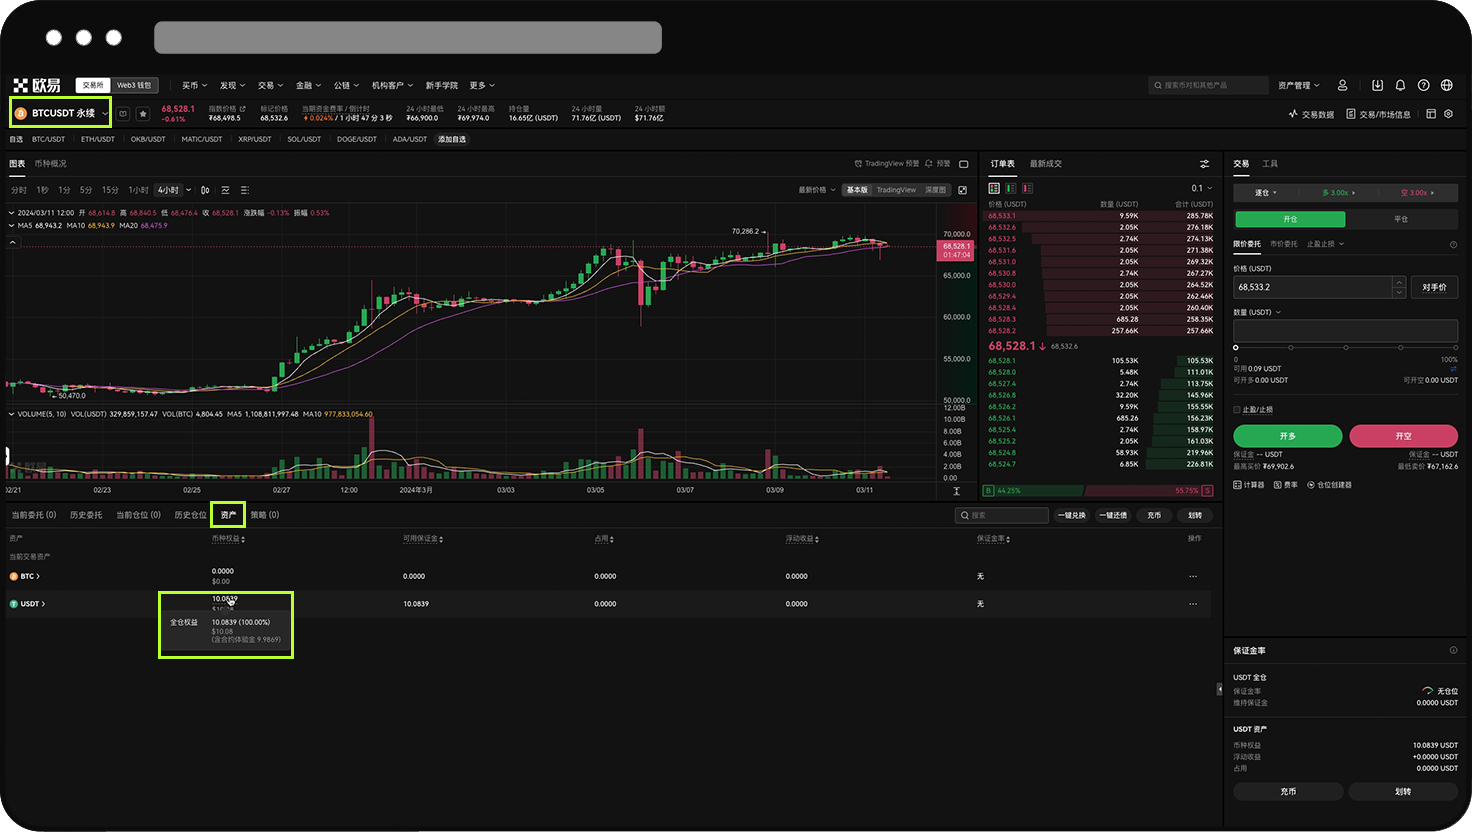Open the 0.1 order book depth dropdown
The image size is (1472, 832).
(1201, 188)
